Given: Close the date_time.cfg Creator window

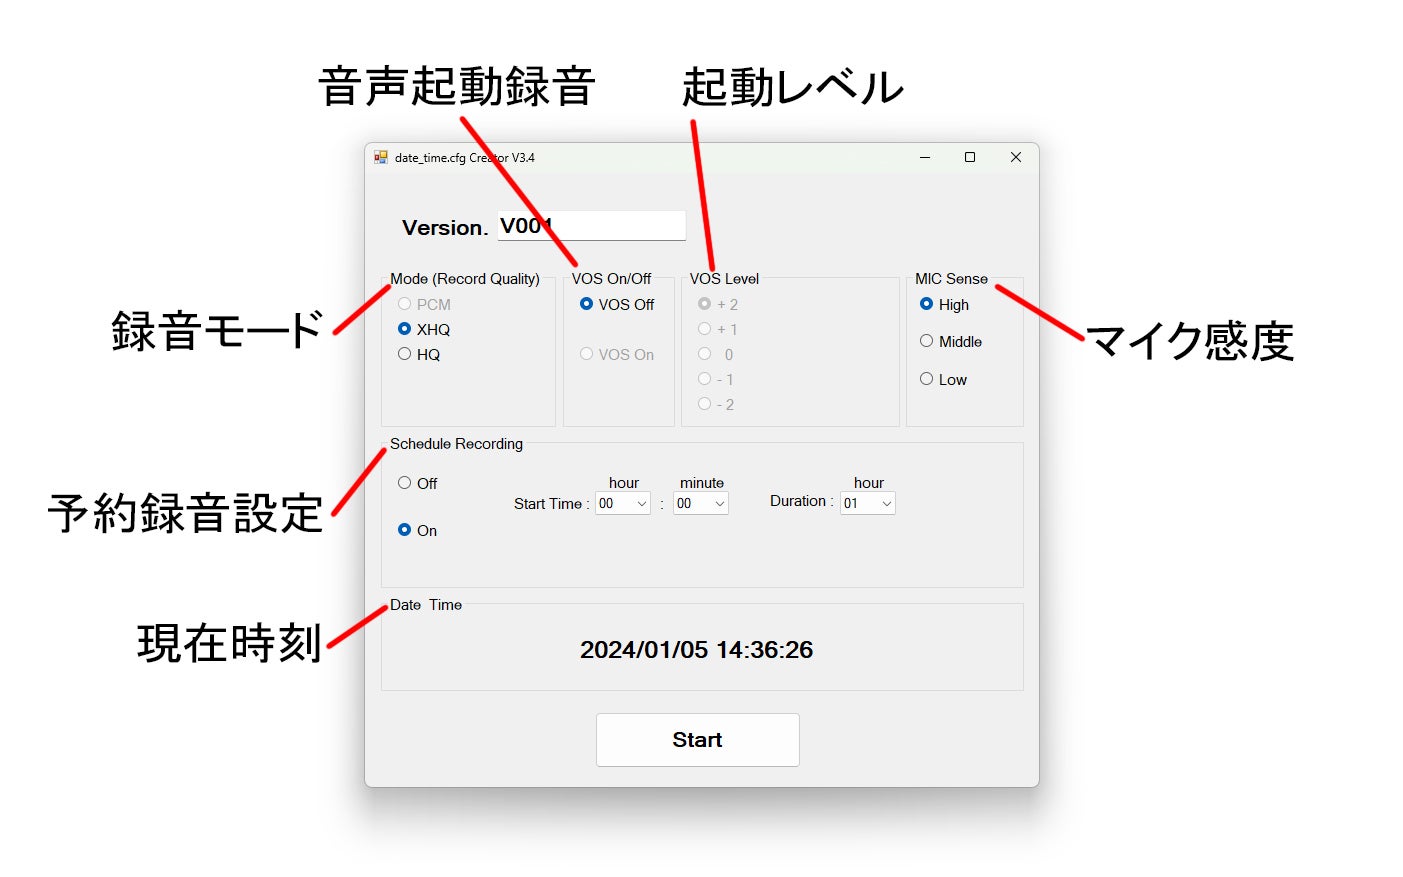Looking at the screenshot, I should [1016, 157].
